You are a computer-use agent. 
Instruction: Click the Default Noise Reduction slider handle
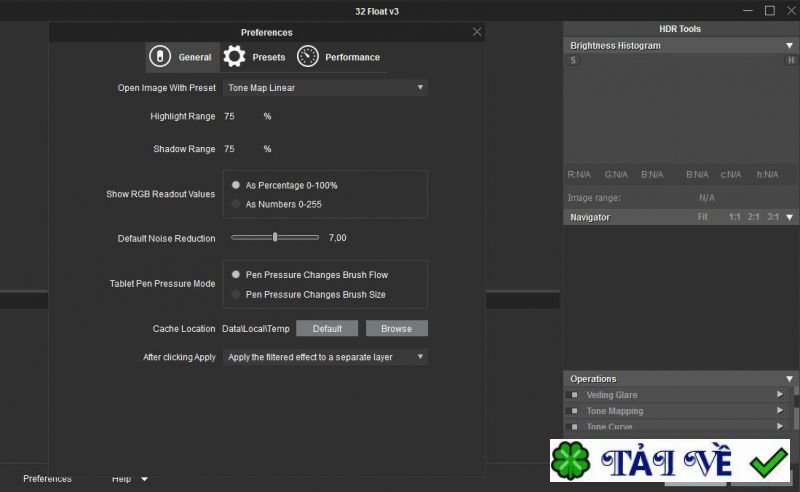275,237
